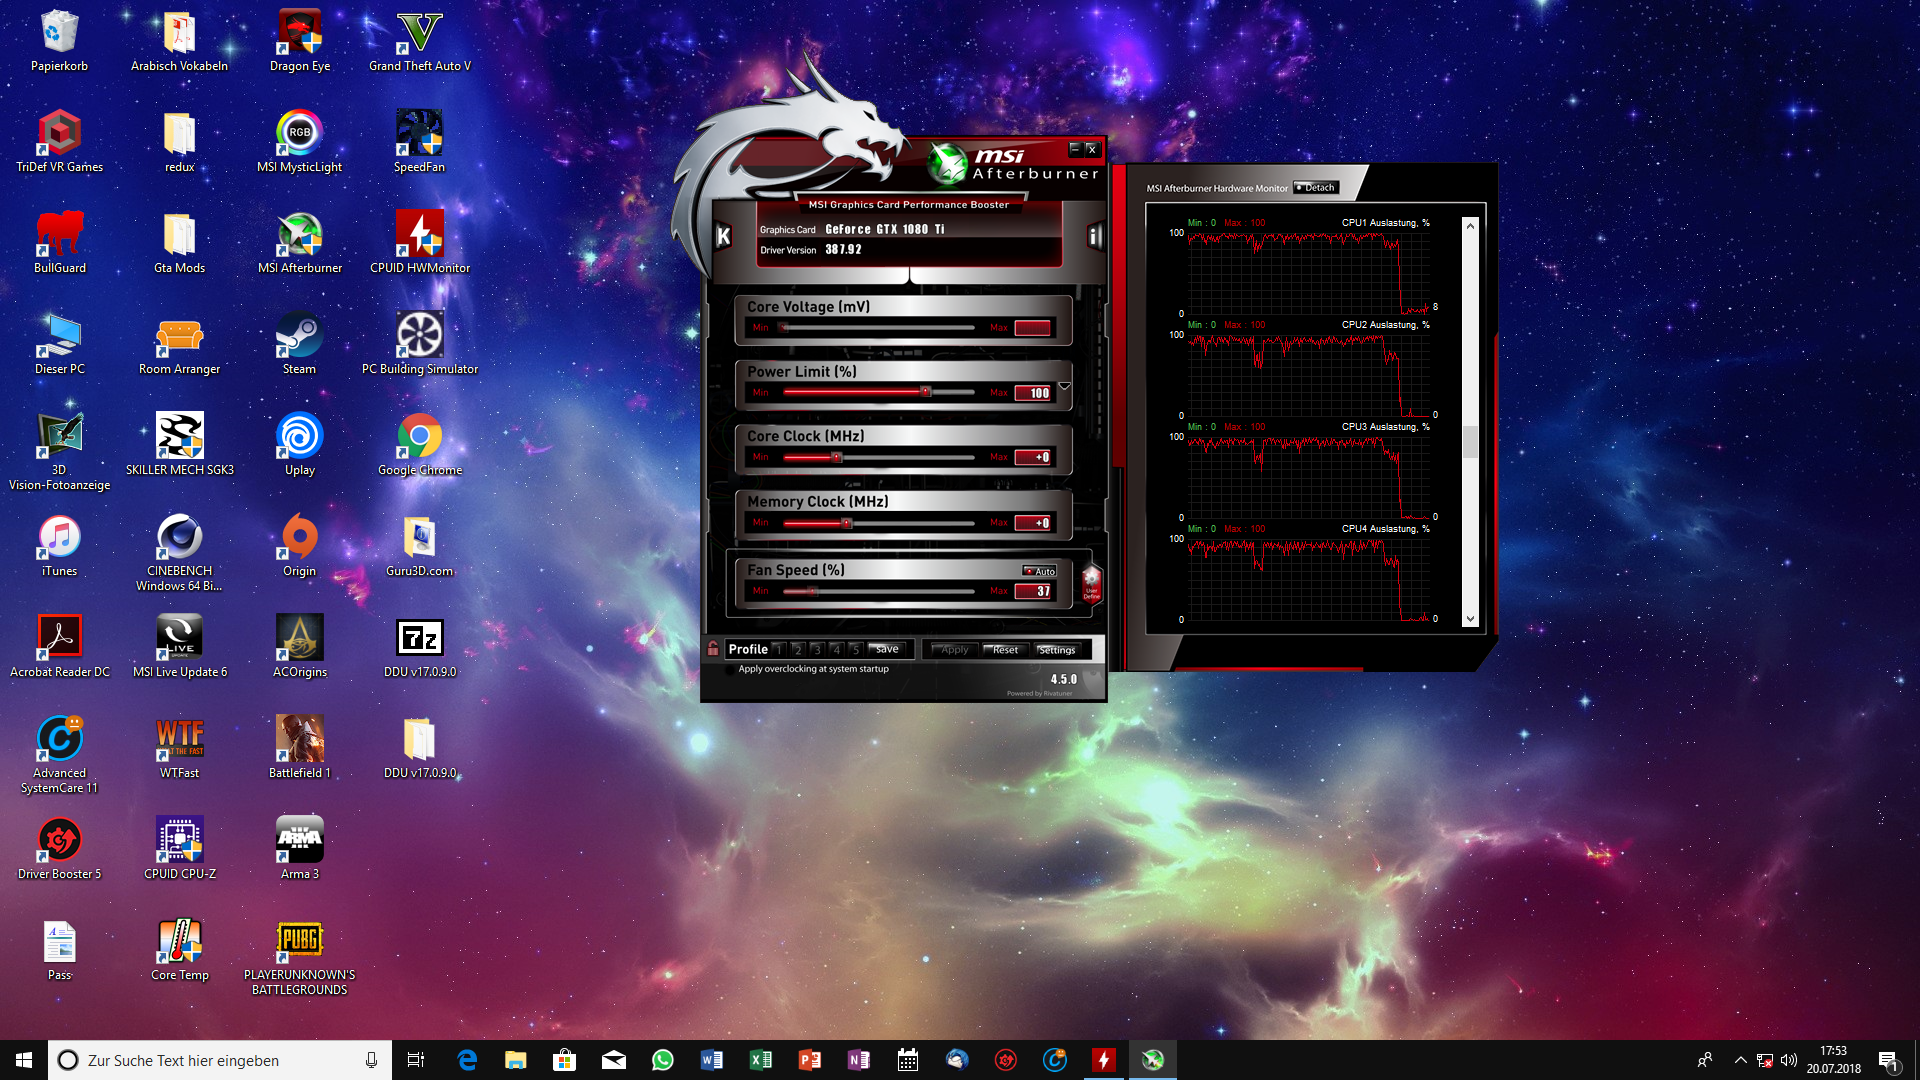Screen dimensions: 1920x1080
Task: Open Afterburner Settings button
Action: click(1056, 650)
